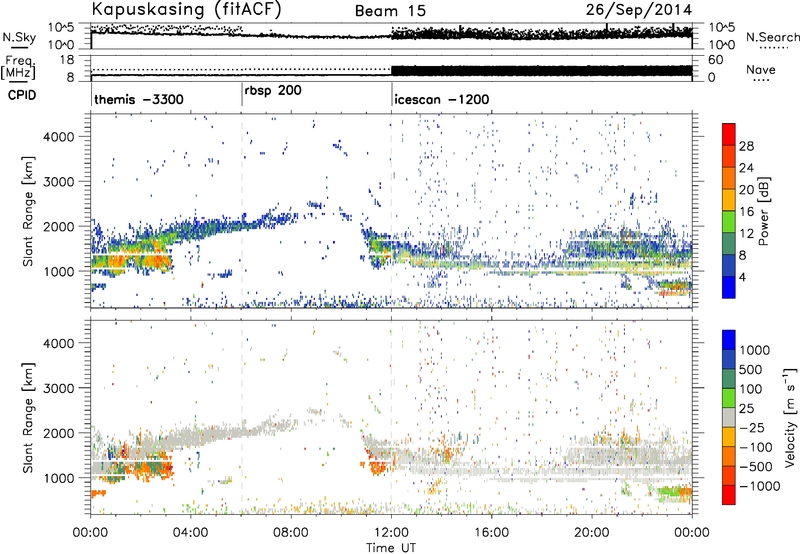The image size is (800, 554).
Task: Select the Beam 15 label
Action: 390,11
